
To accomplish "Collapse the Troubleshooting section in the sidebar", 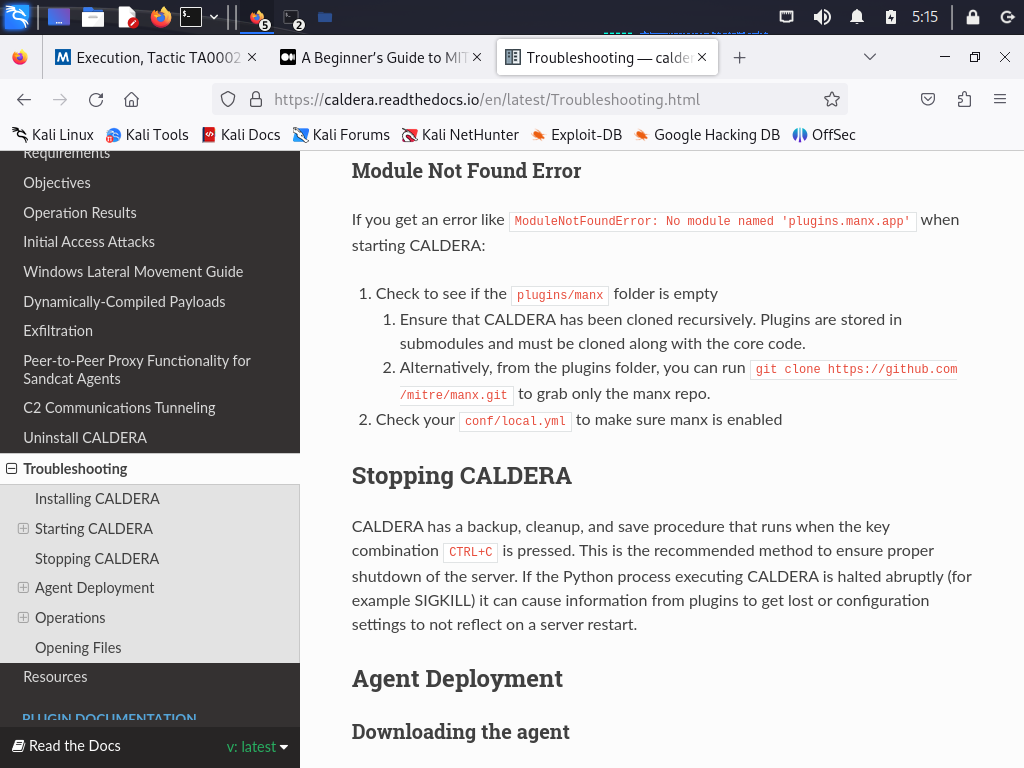I will point(10,468).
